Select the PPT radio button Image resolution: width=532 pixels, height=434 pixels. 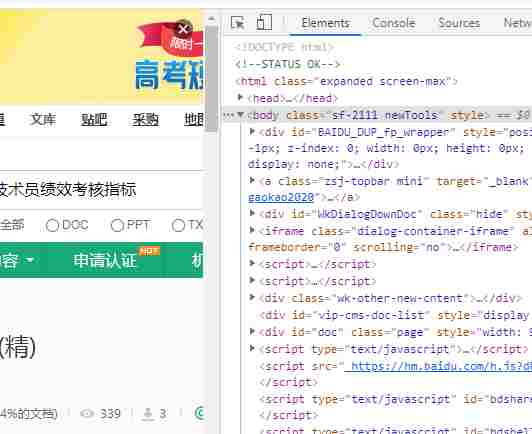pos(117,225)
